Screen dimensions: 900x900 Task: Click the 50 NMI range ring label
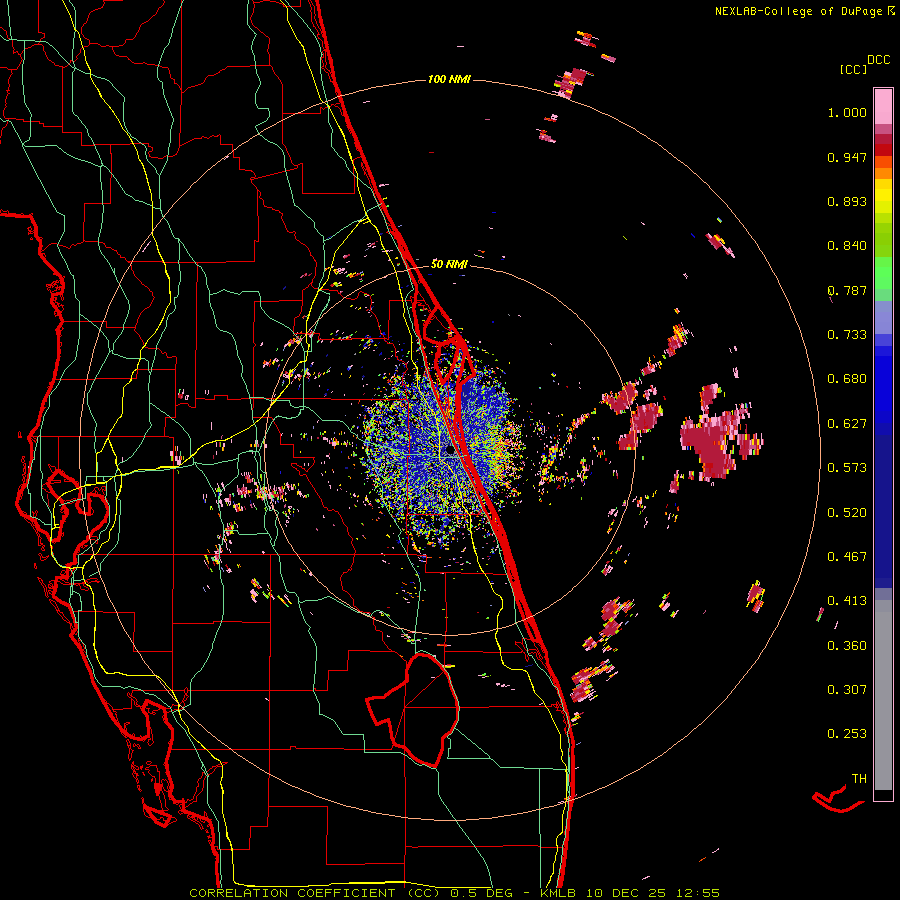coord(449,264)
